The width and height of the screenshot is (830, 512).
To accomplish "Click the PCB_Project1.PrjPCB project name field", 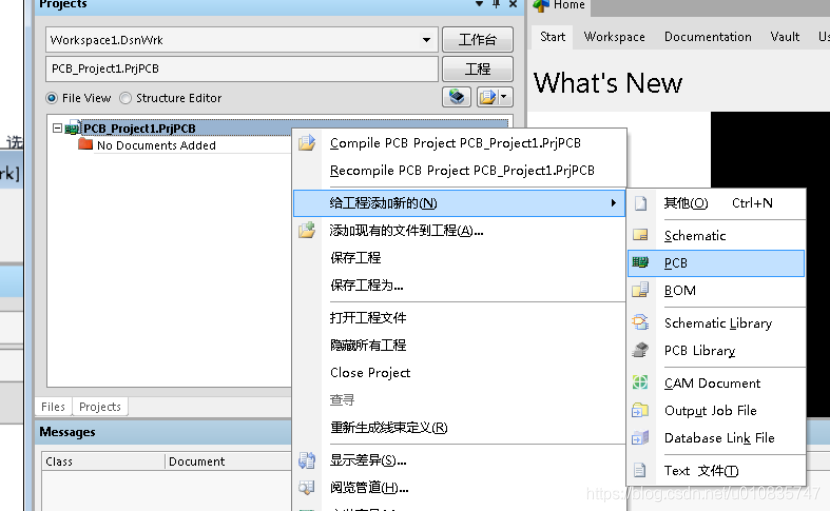I will click(241, 69).
